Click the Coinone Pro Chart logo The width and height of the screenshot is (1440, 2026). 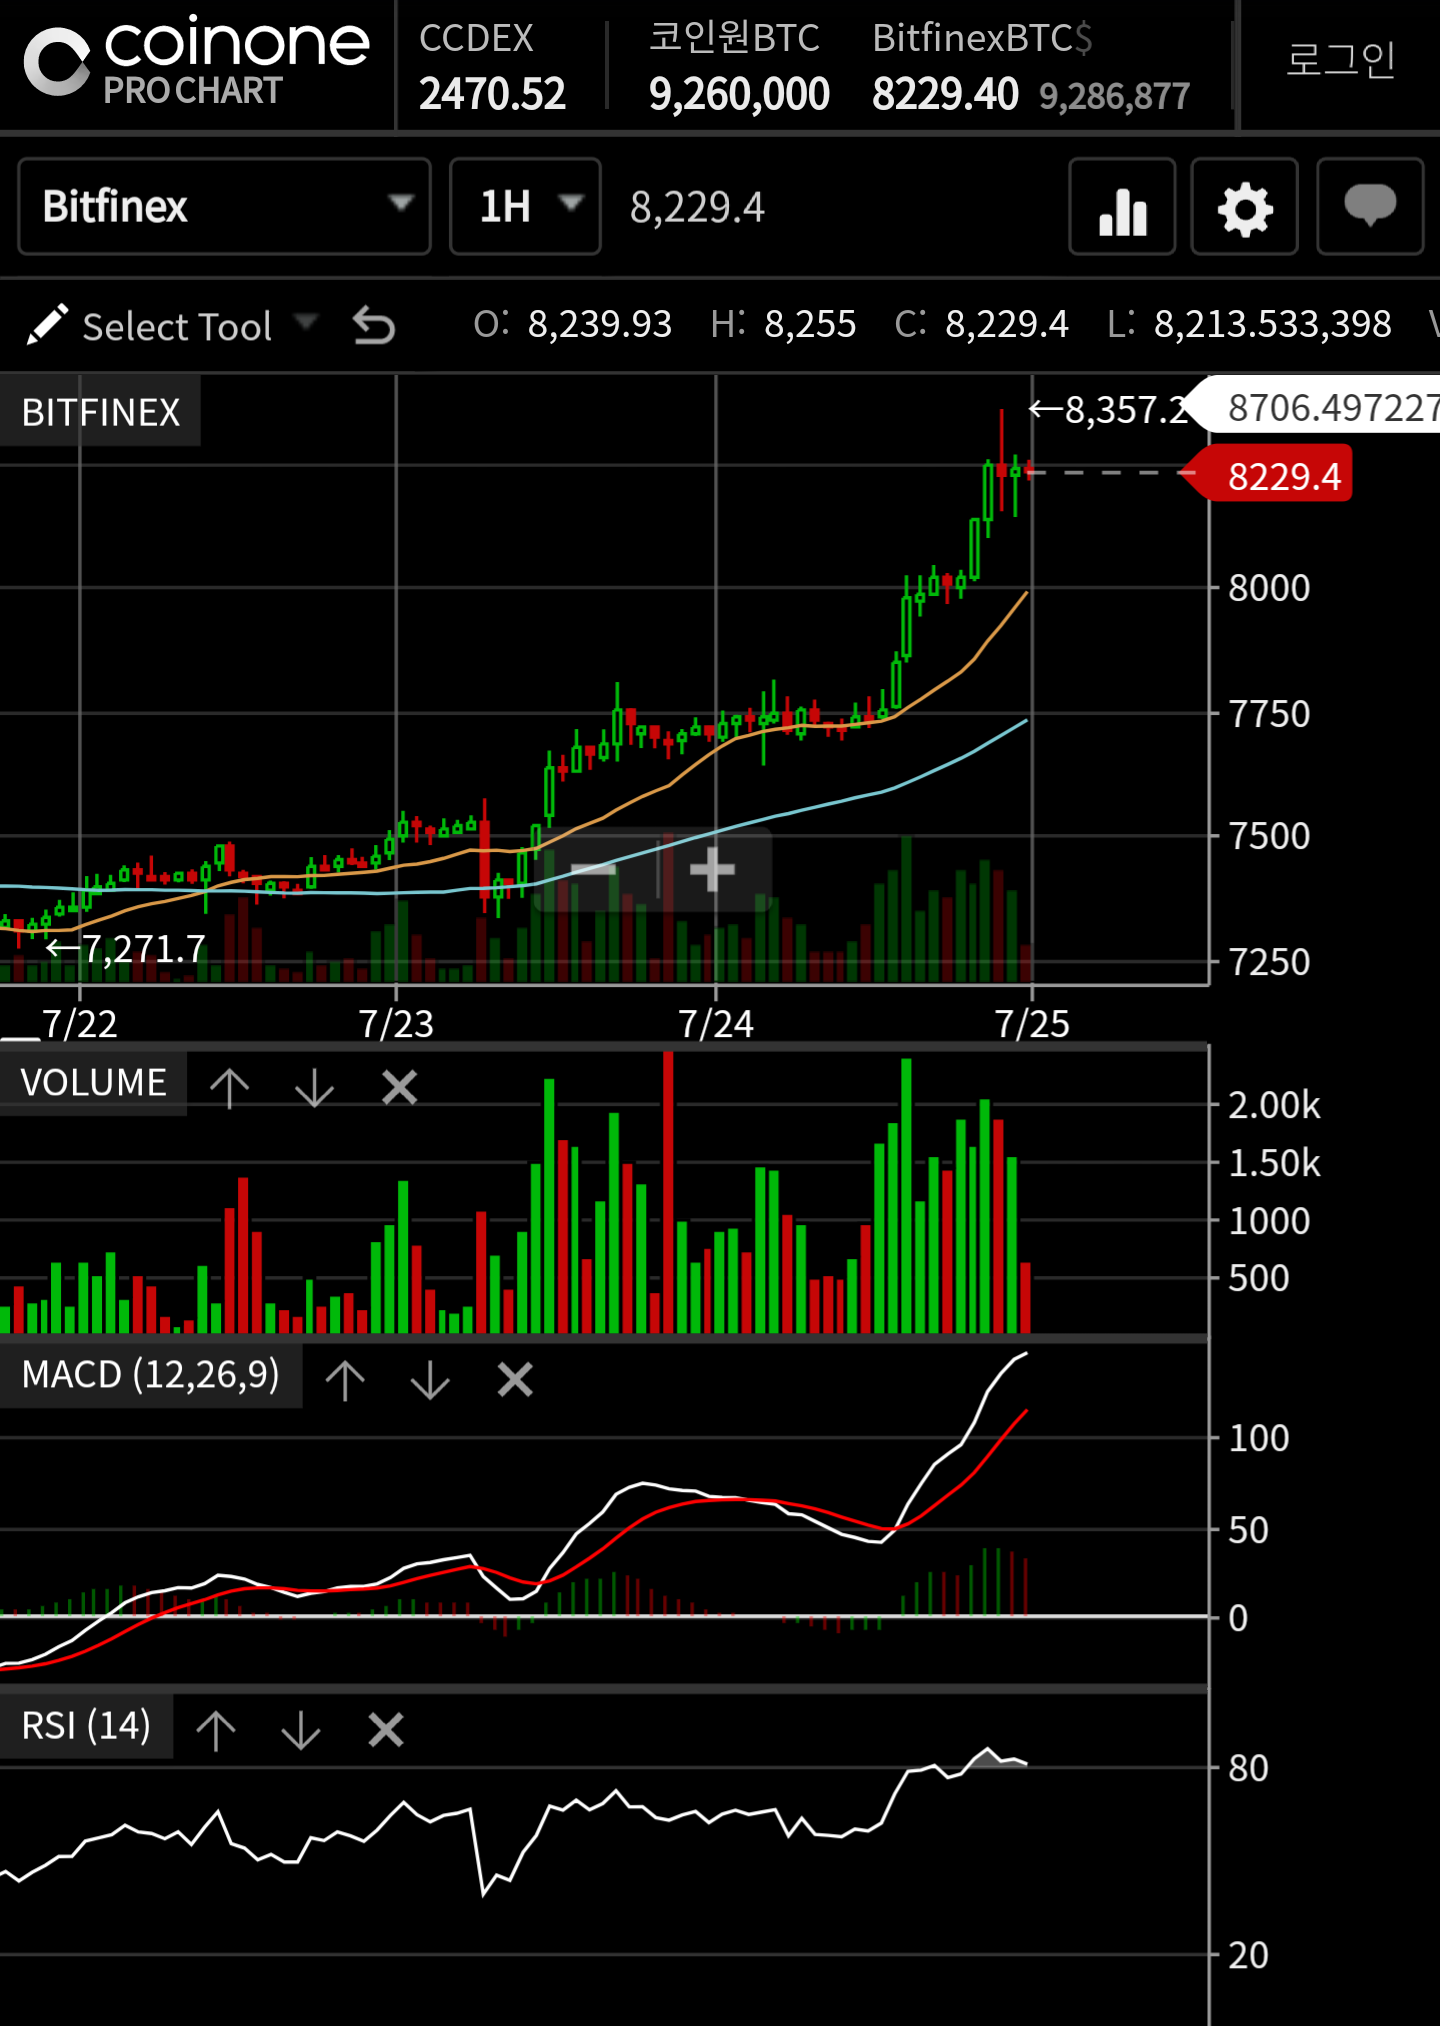[196, 62]
